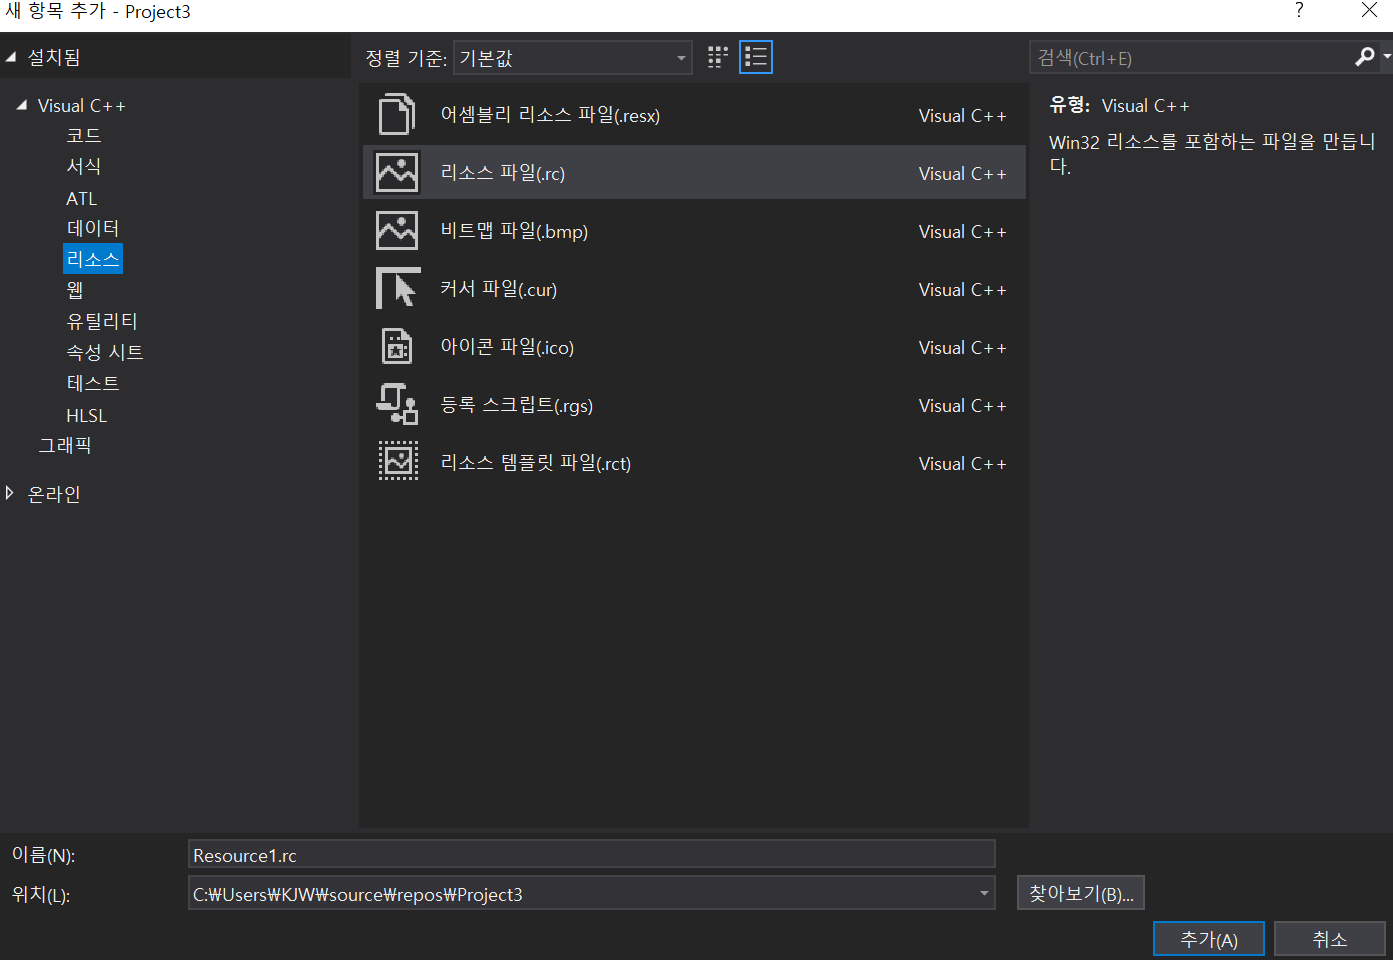The height and width of the screenshot is (960, 1393).
Task: Click the assembly resource file (.resx) icon
Action: pos(397,115)
